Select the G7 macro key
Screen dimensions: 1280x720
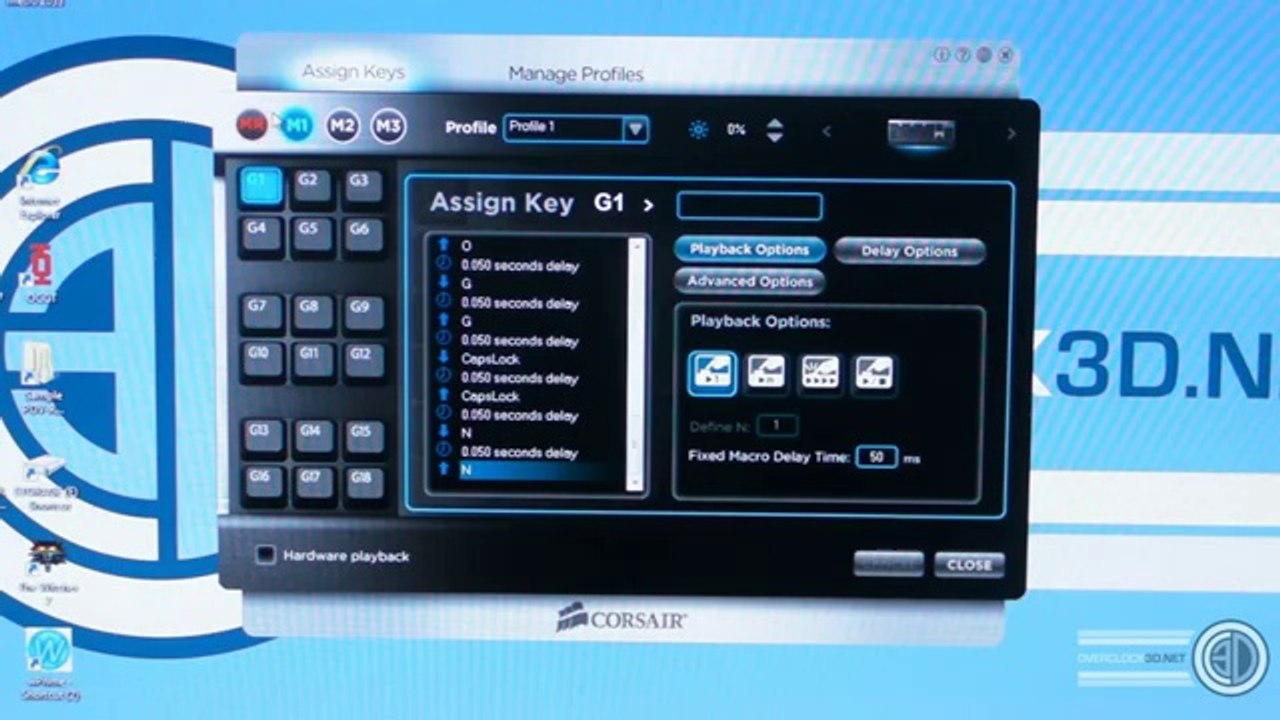(260, 312)
